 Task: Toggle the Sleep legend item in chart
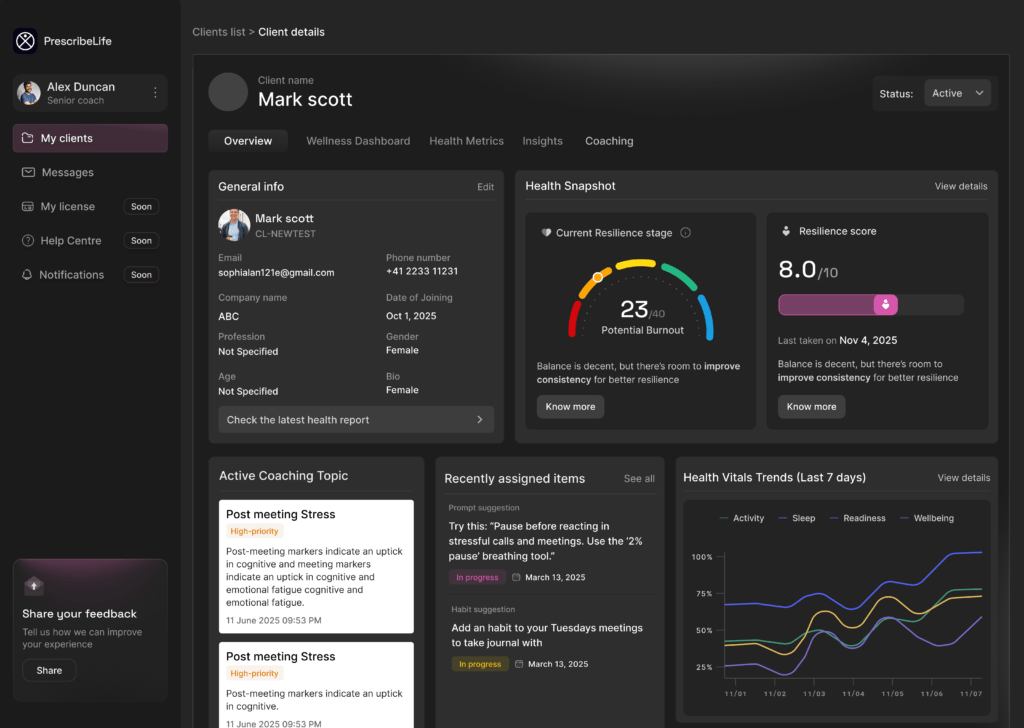click(795, 518)
